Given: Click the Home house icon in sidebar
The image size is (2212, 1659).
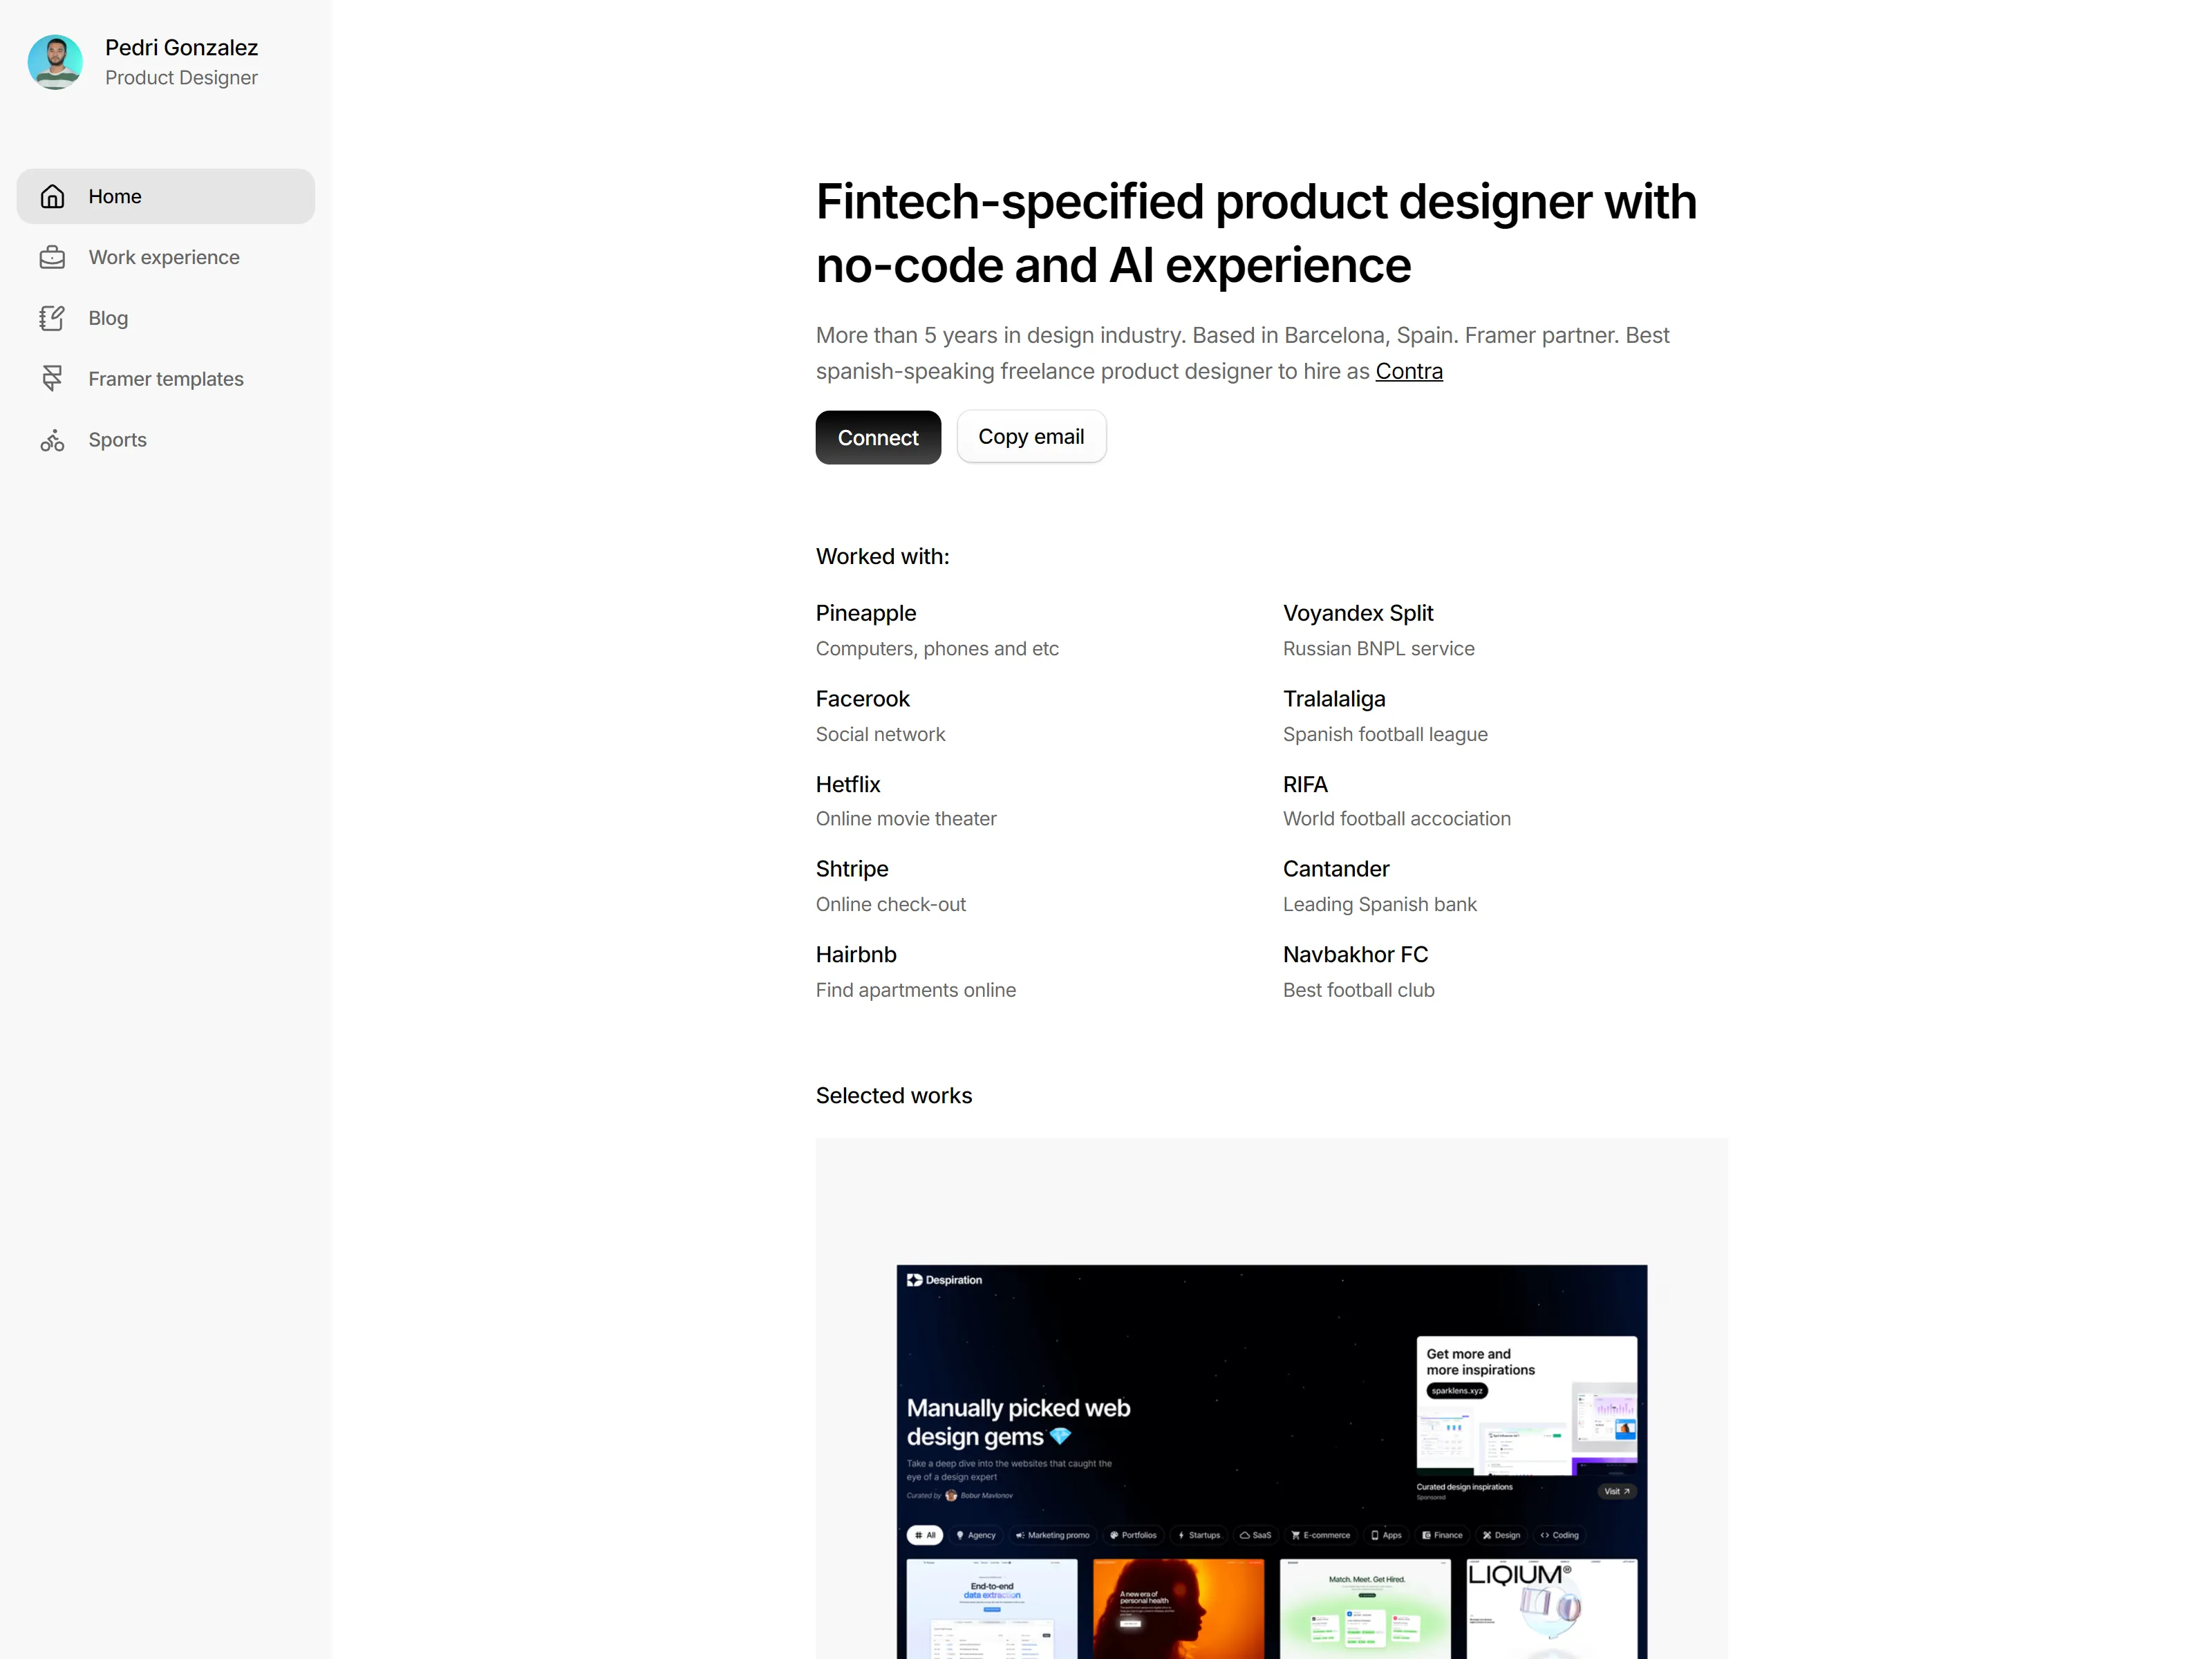Looking at the screenshot, I should [x=52, y=196].
